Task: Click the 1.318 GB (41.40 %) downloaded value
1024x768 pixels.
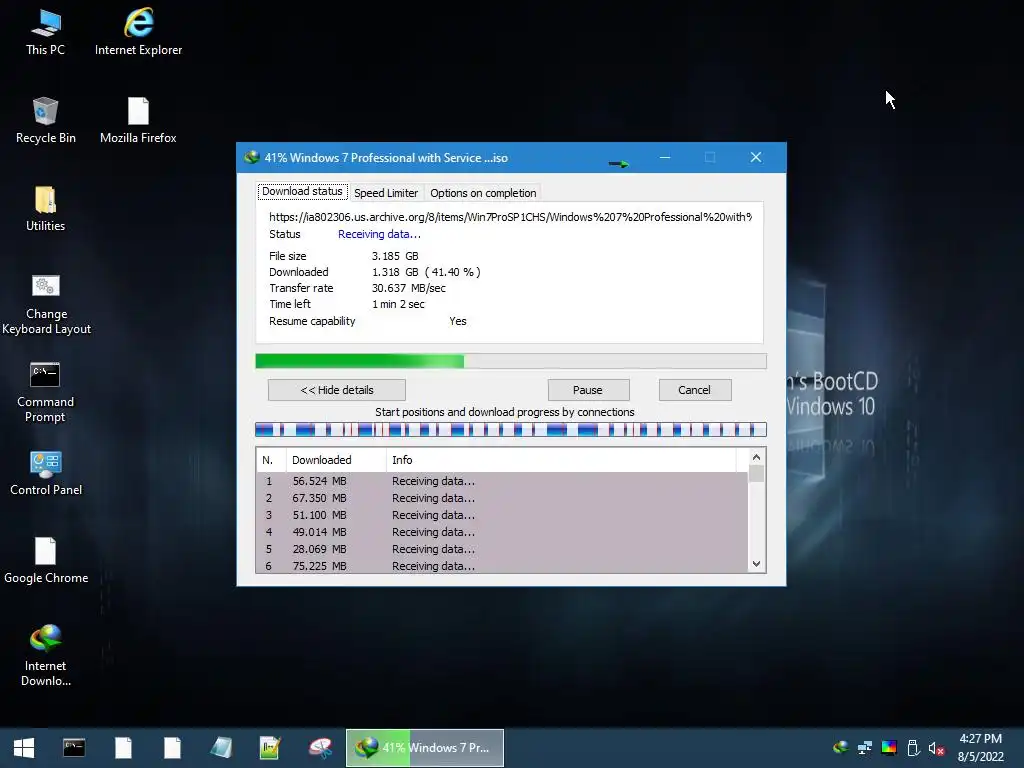Action: pos(426,272)
